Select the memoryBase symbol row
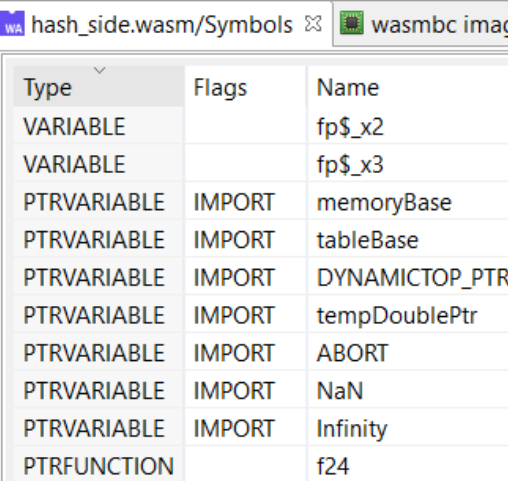Viewport: 508px width, 481px height. pos(261,202)
